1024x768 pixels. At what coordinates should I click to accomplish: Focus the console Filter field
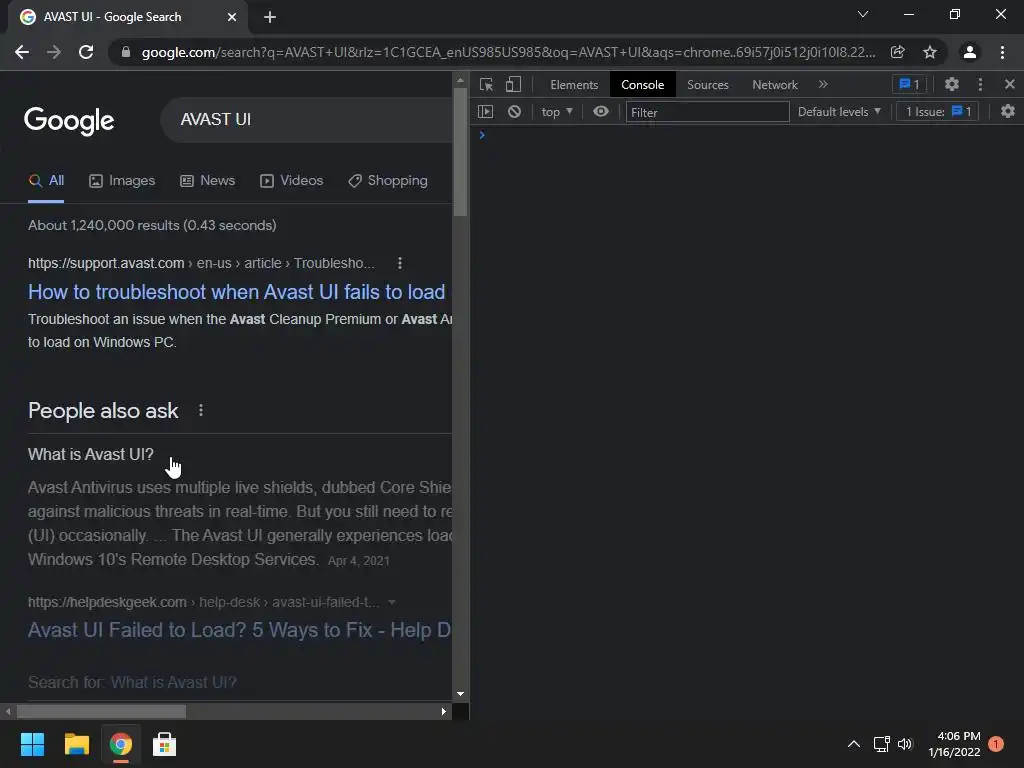707,112
